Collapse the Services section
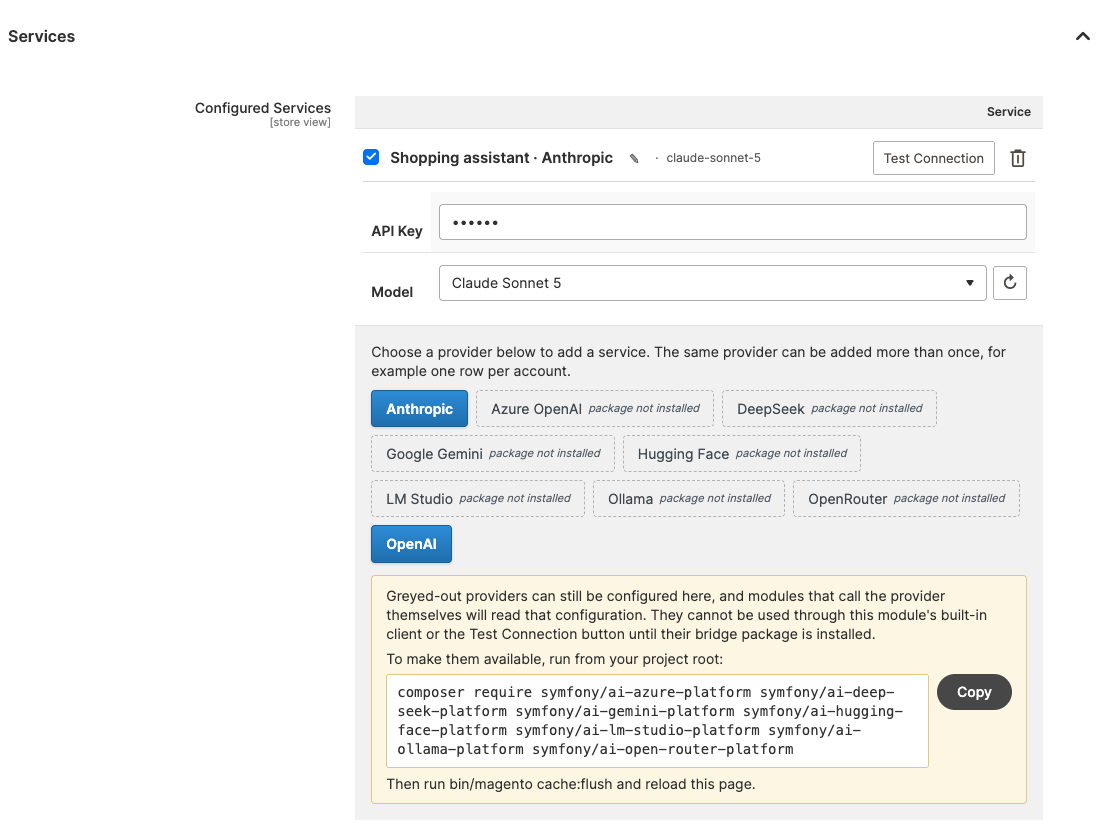This screenshot has height=832, width=1099. (1082, 36)
